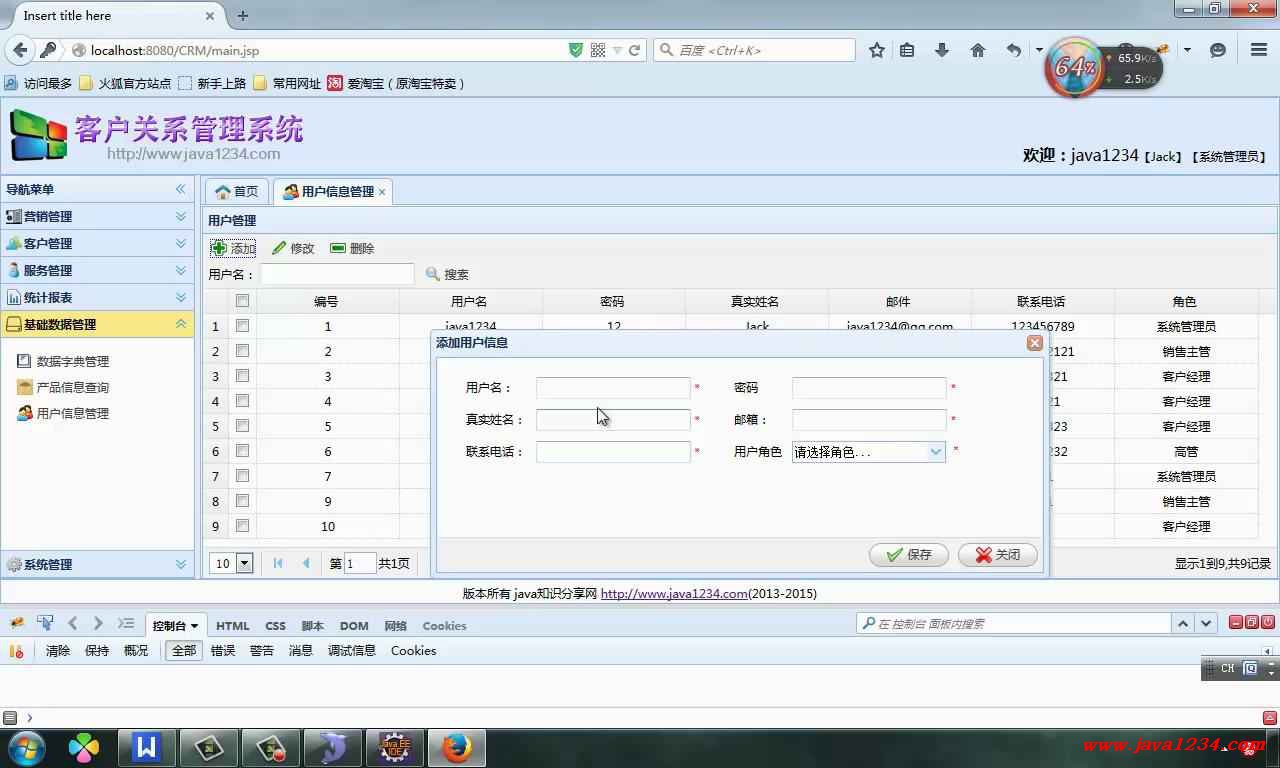
Task: Check the checkbox for row 5
Action: click(x=242, y=426)
